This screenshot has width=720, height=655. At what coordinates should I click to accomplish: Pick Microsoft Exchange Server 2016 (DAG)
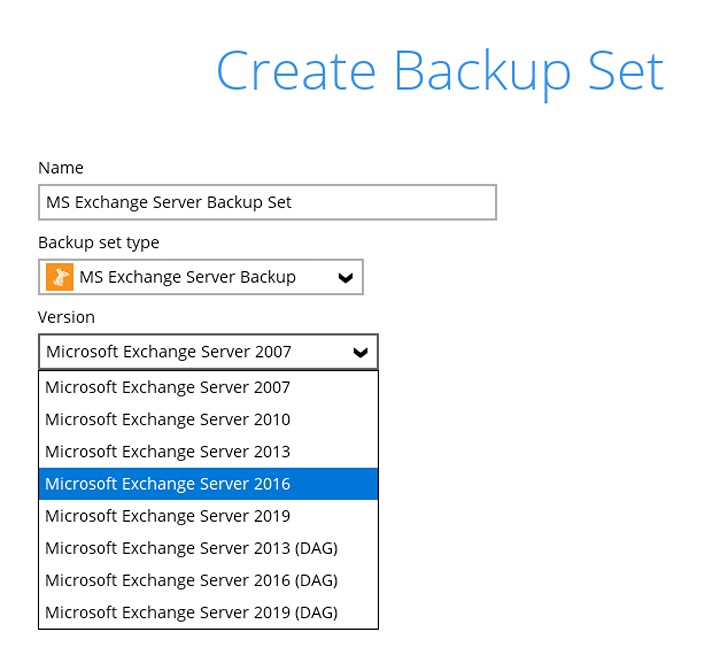click(x=191, y=580)
